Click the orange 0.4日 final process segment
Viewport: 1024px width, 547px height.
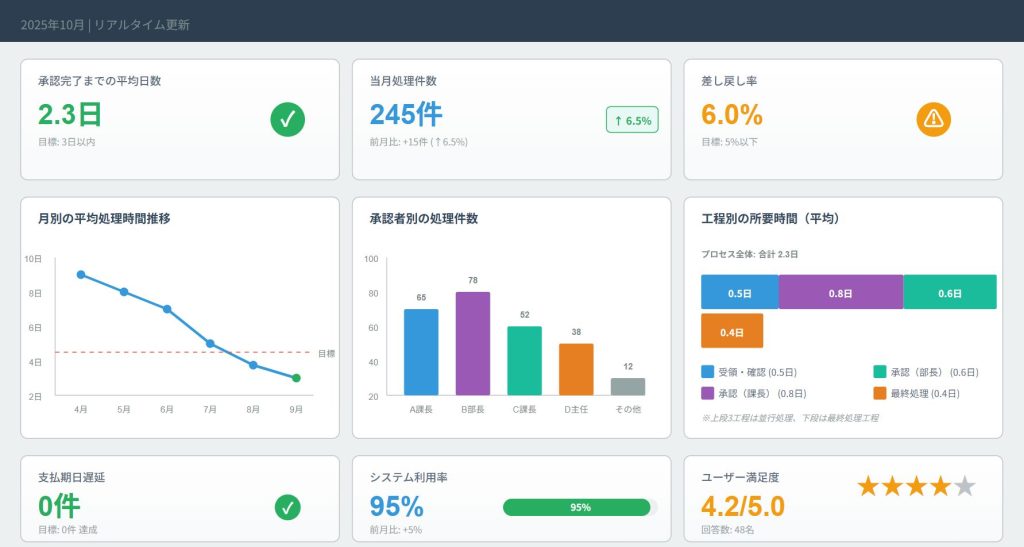tap(731, 331)
